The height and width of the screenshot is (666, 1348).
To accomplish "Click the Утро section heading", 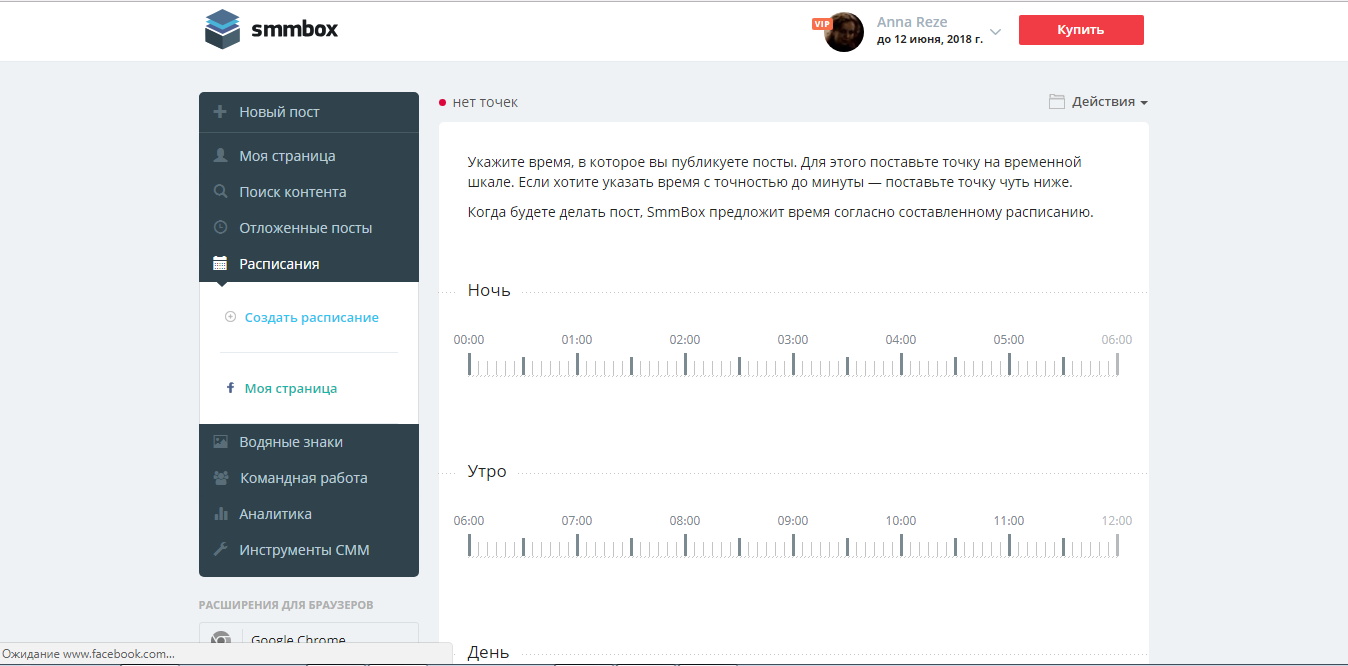I will (487, 472).
